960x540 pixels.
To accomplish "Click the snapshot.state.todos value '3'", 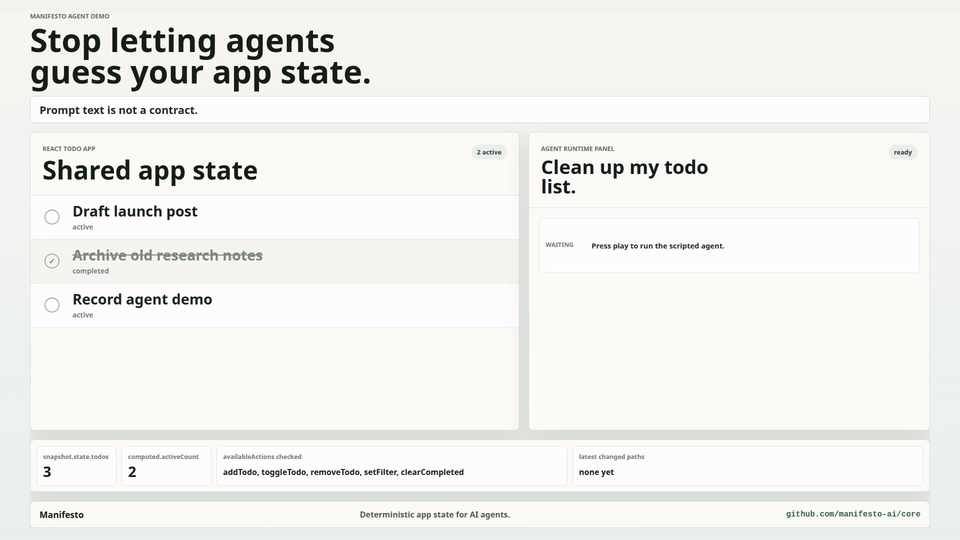I will 47,472.
